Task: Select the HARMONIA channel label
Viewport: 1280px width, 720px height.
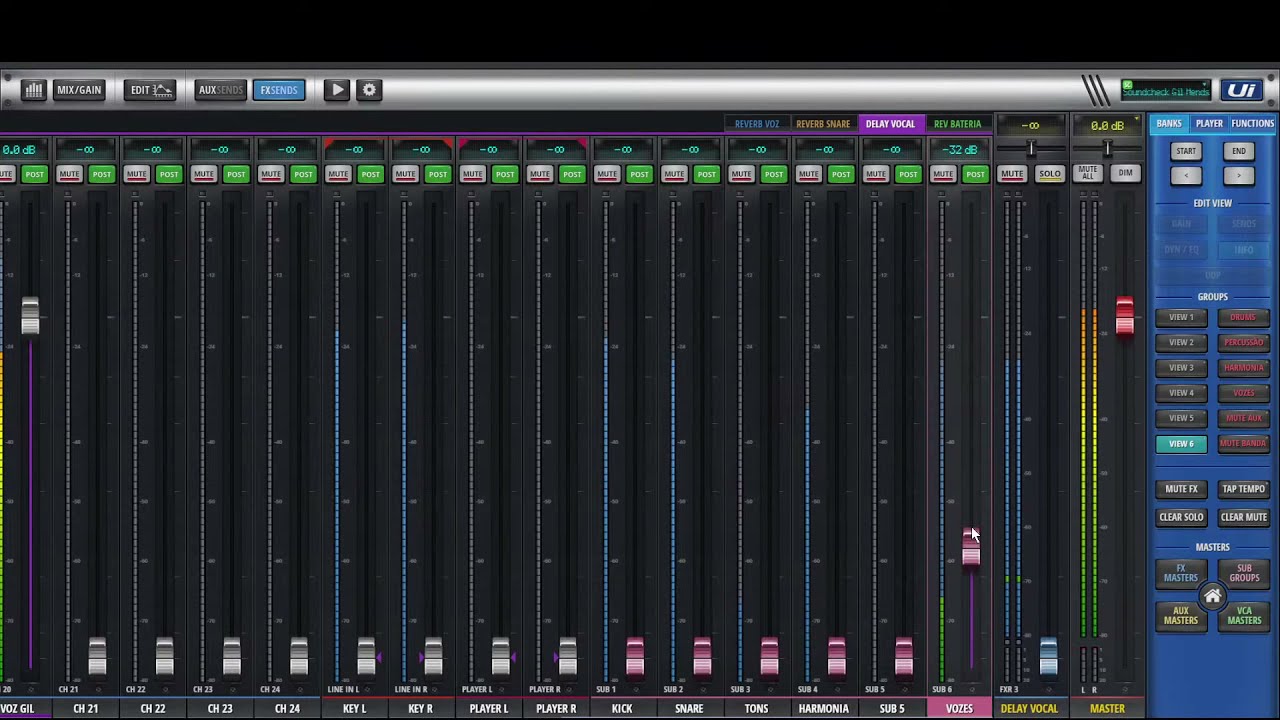Action: pos(823,709)
